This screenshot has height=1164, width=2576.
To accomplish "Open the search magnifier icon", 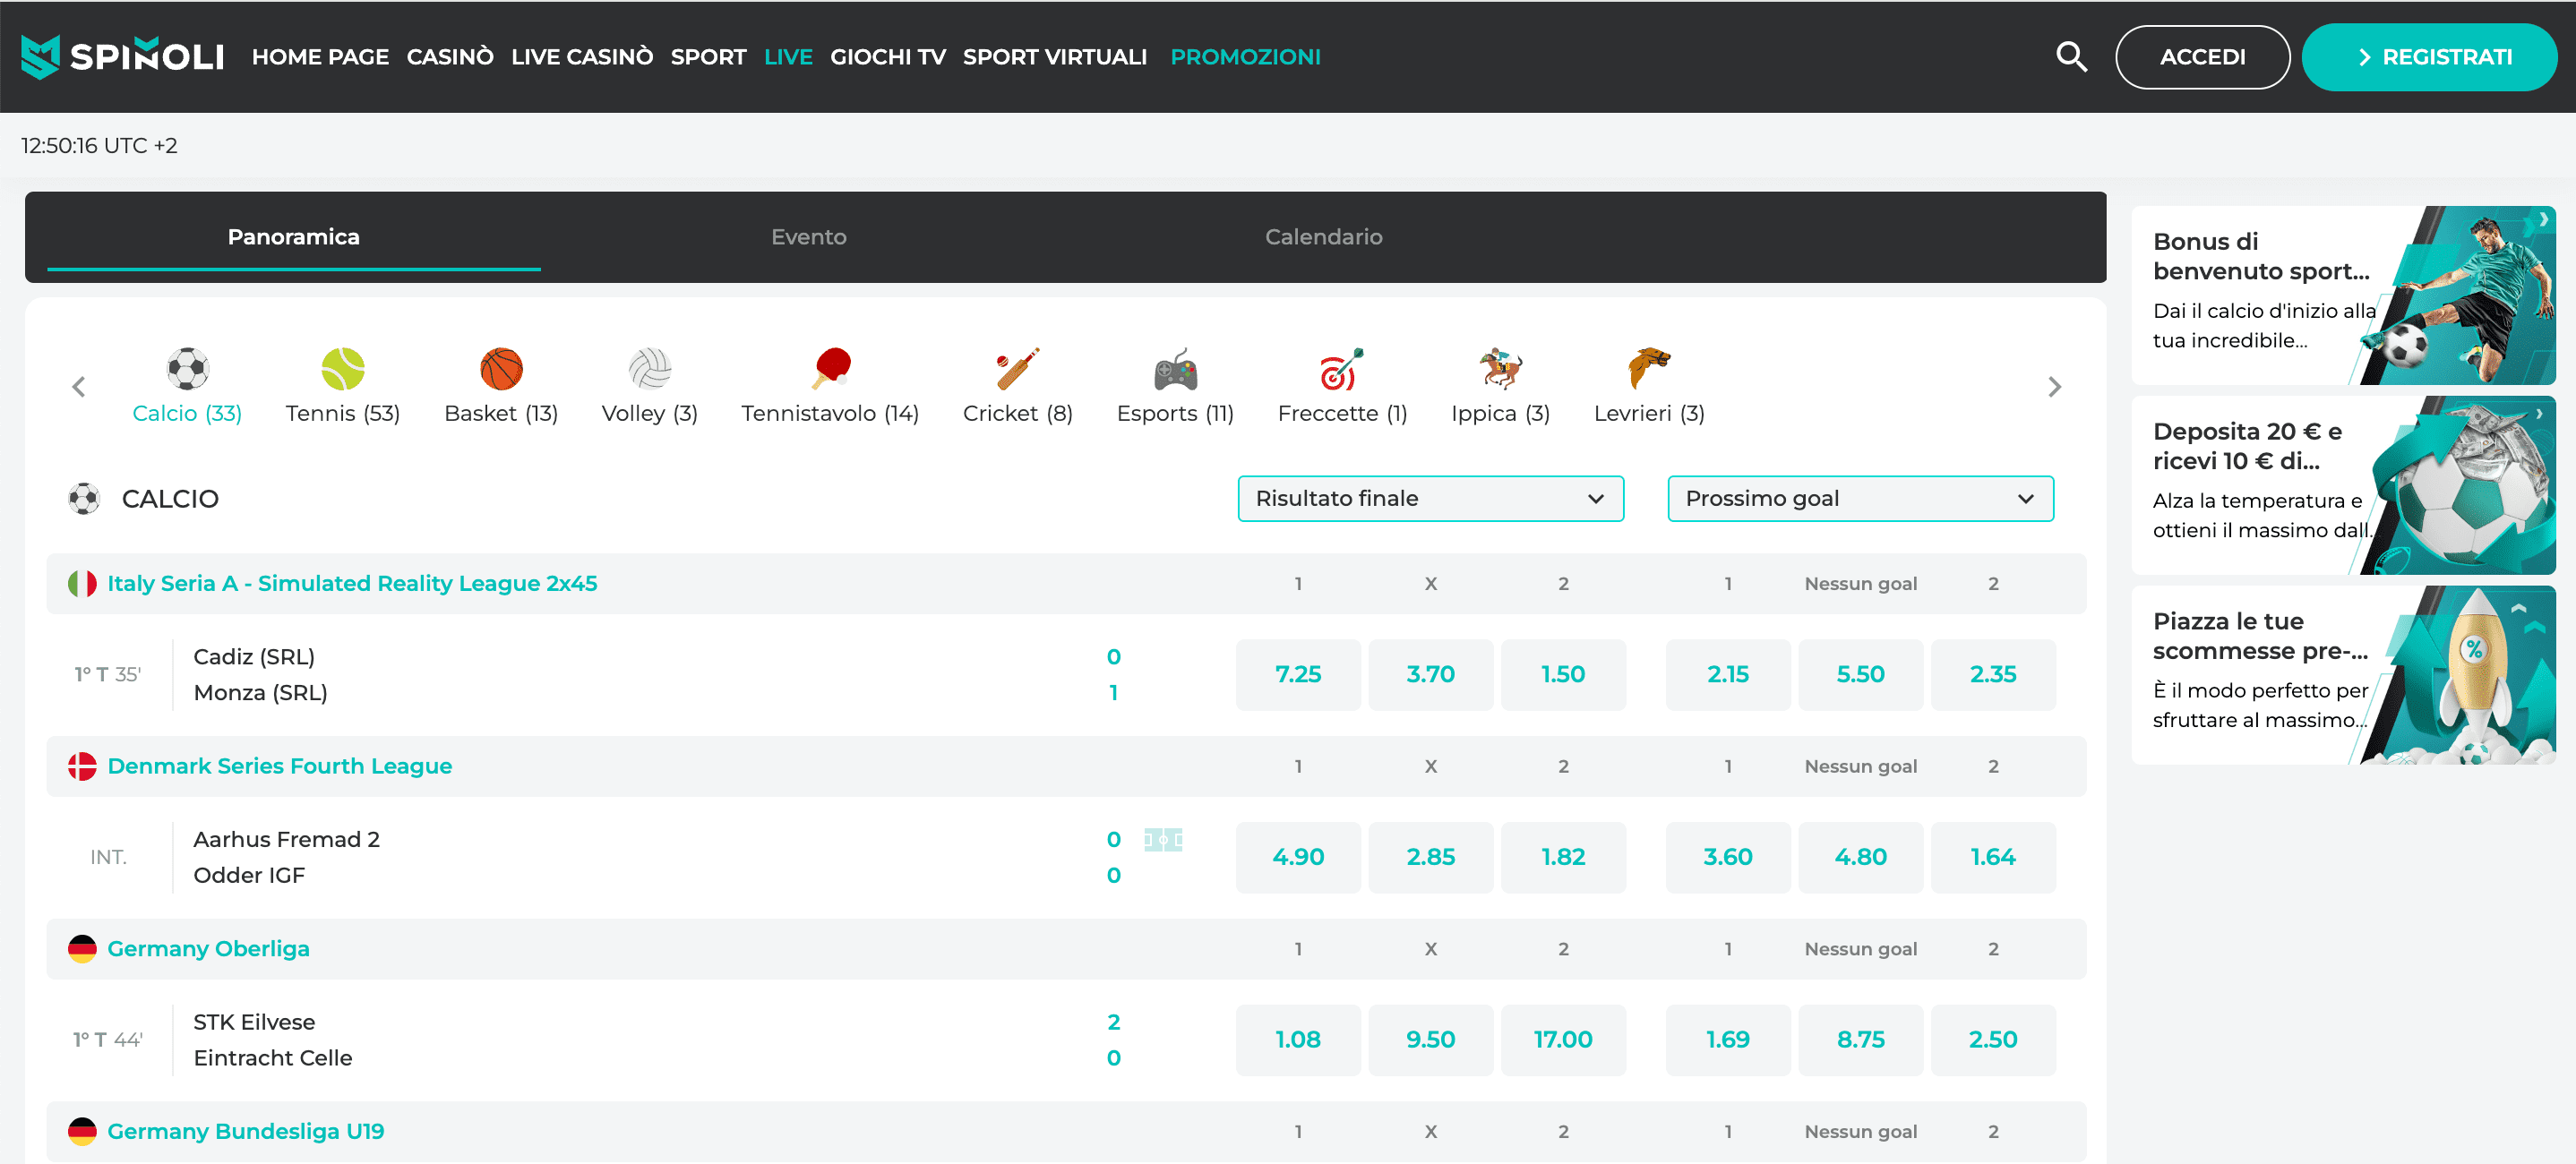I will click(2071, 57).
